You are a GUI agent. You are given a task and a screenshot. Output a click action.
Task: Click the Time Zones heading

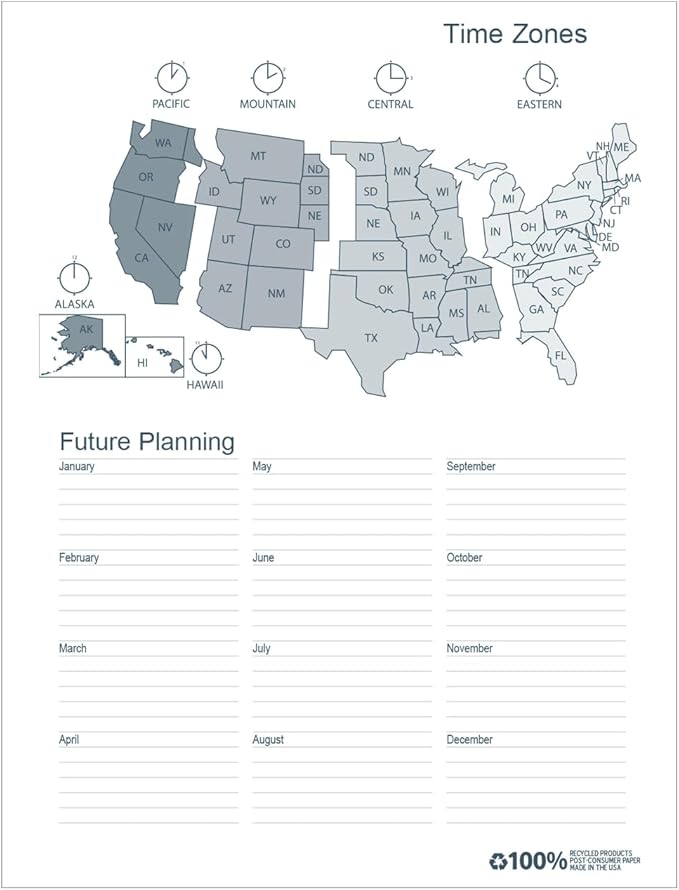coord(515,33)
